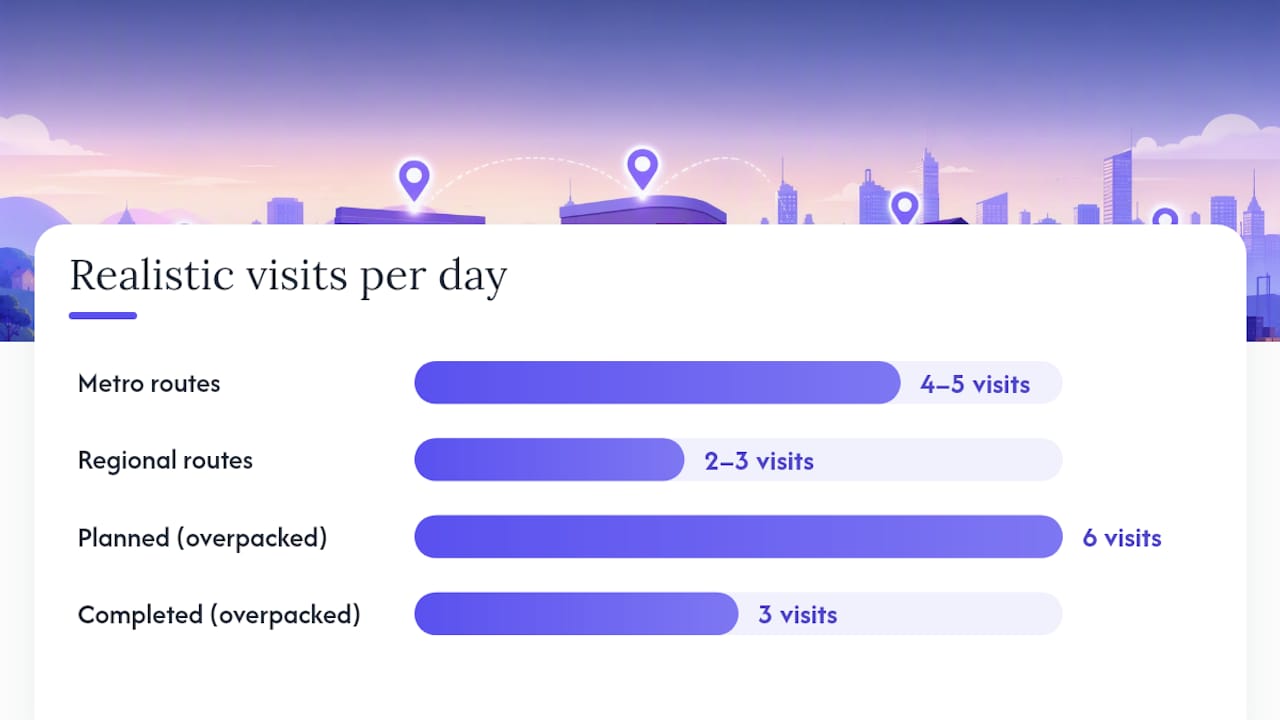Click the rightmost map pin icon
Image resolution: width=1280 pixels, height=720 pixels.
(1165, 217)
